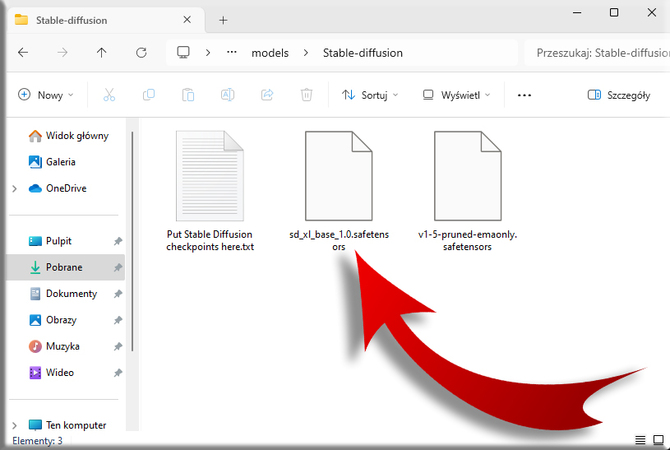This screenshot has width=670, height=450.
Task: Open Dokumenty in the sidebar
Action: click(x=63, y=294)
